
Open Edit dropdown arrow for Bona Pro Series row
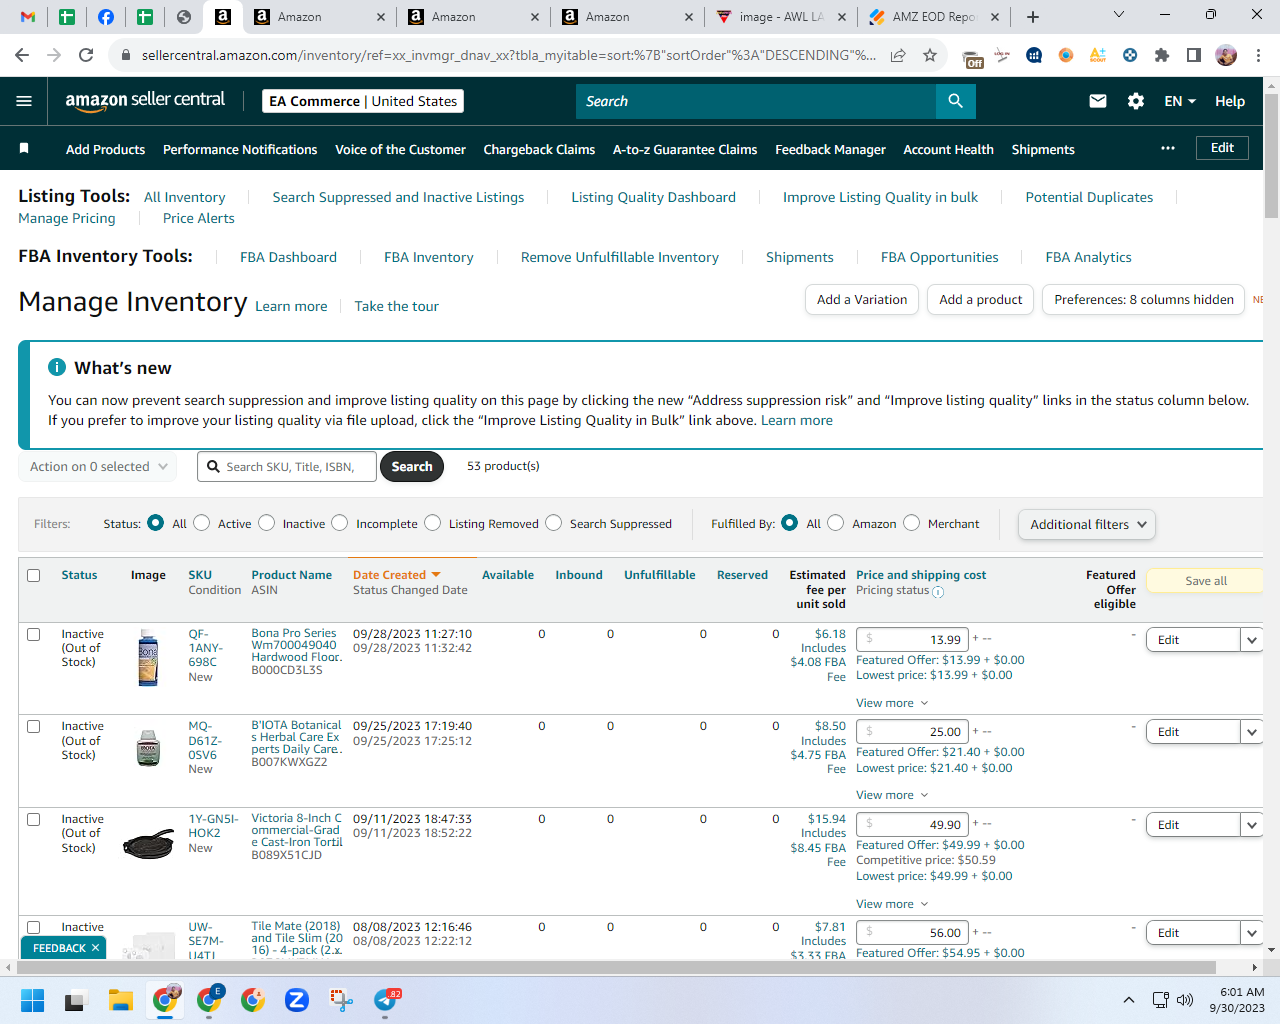point(1252,640)
